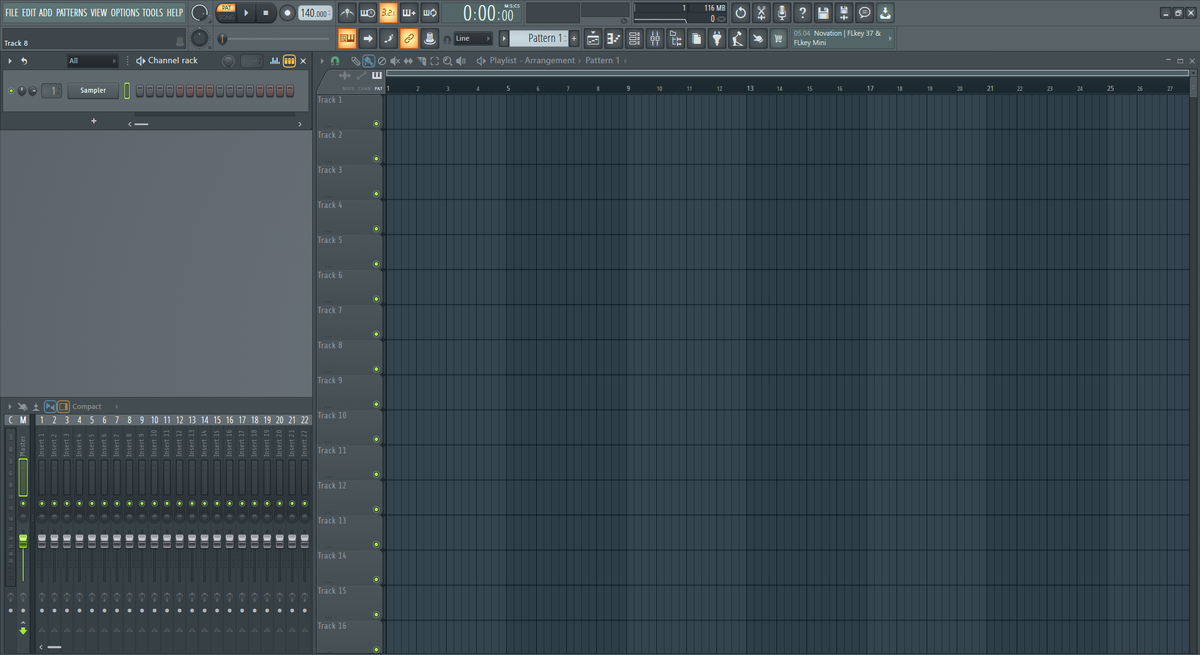Screen dimensions: 1200x655
Task: Click the undo history circular arrow icon
Action: tap(740, 13)
